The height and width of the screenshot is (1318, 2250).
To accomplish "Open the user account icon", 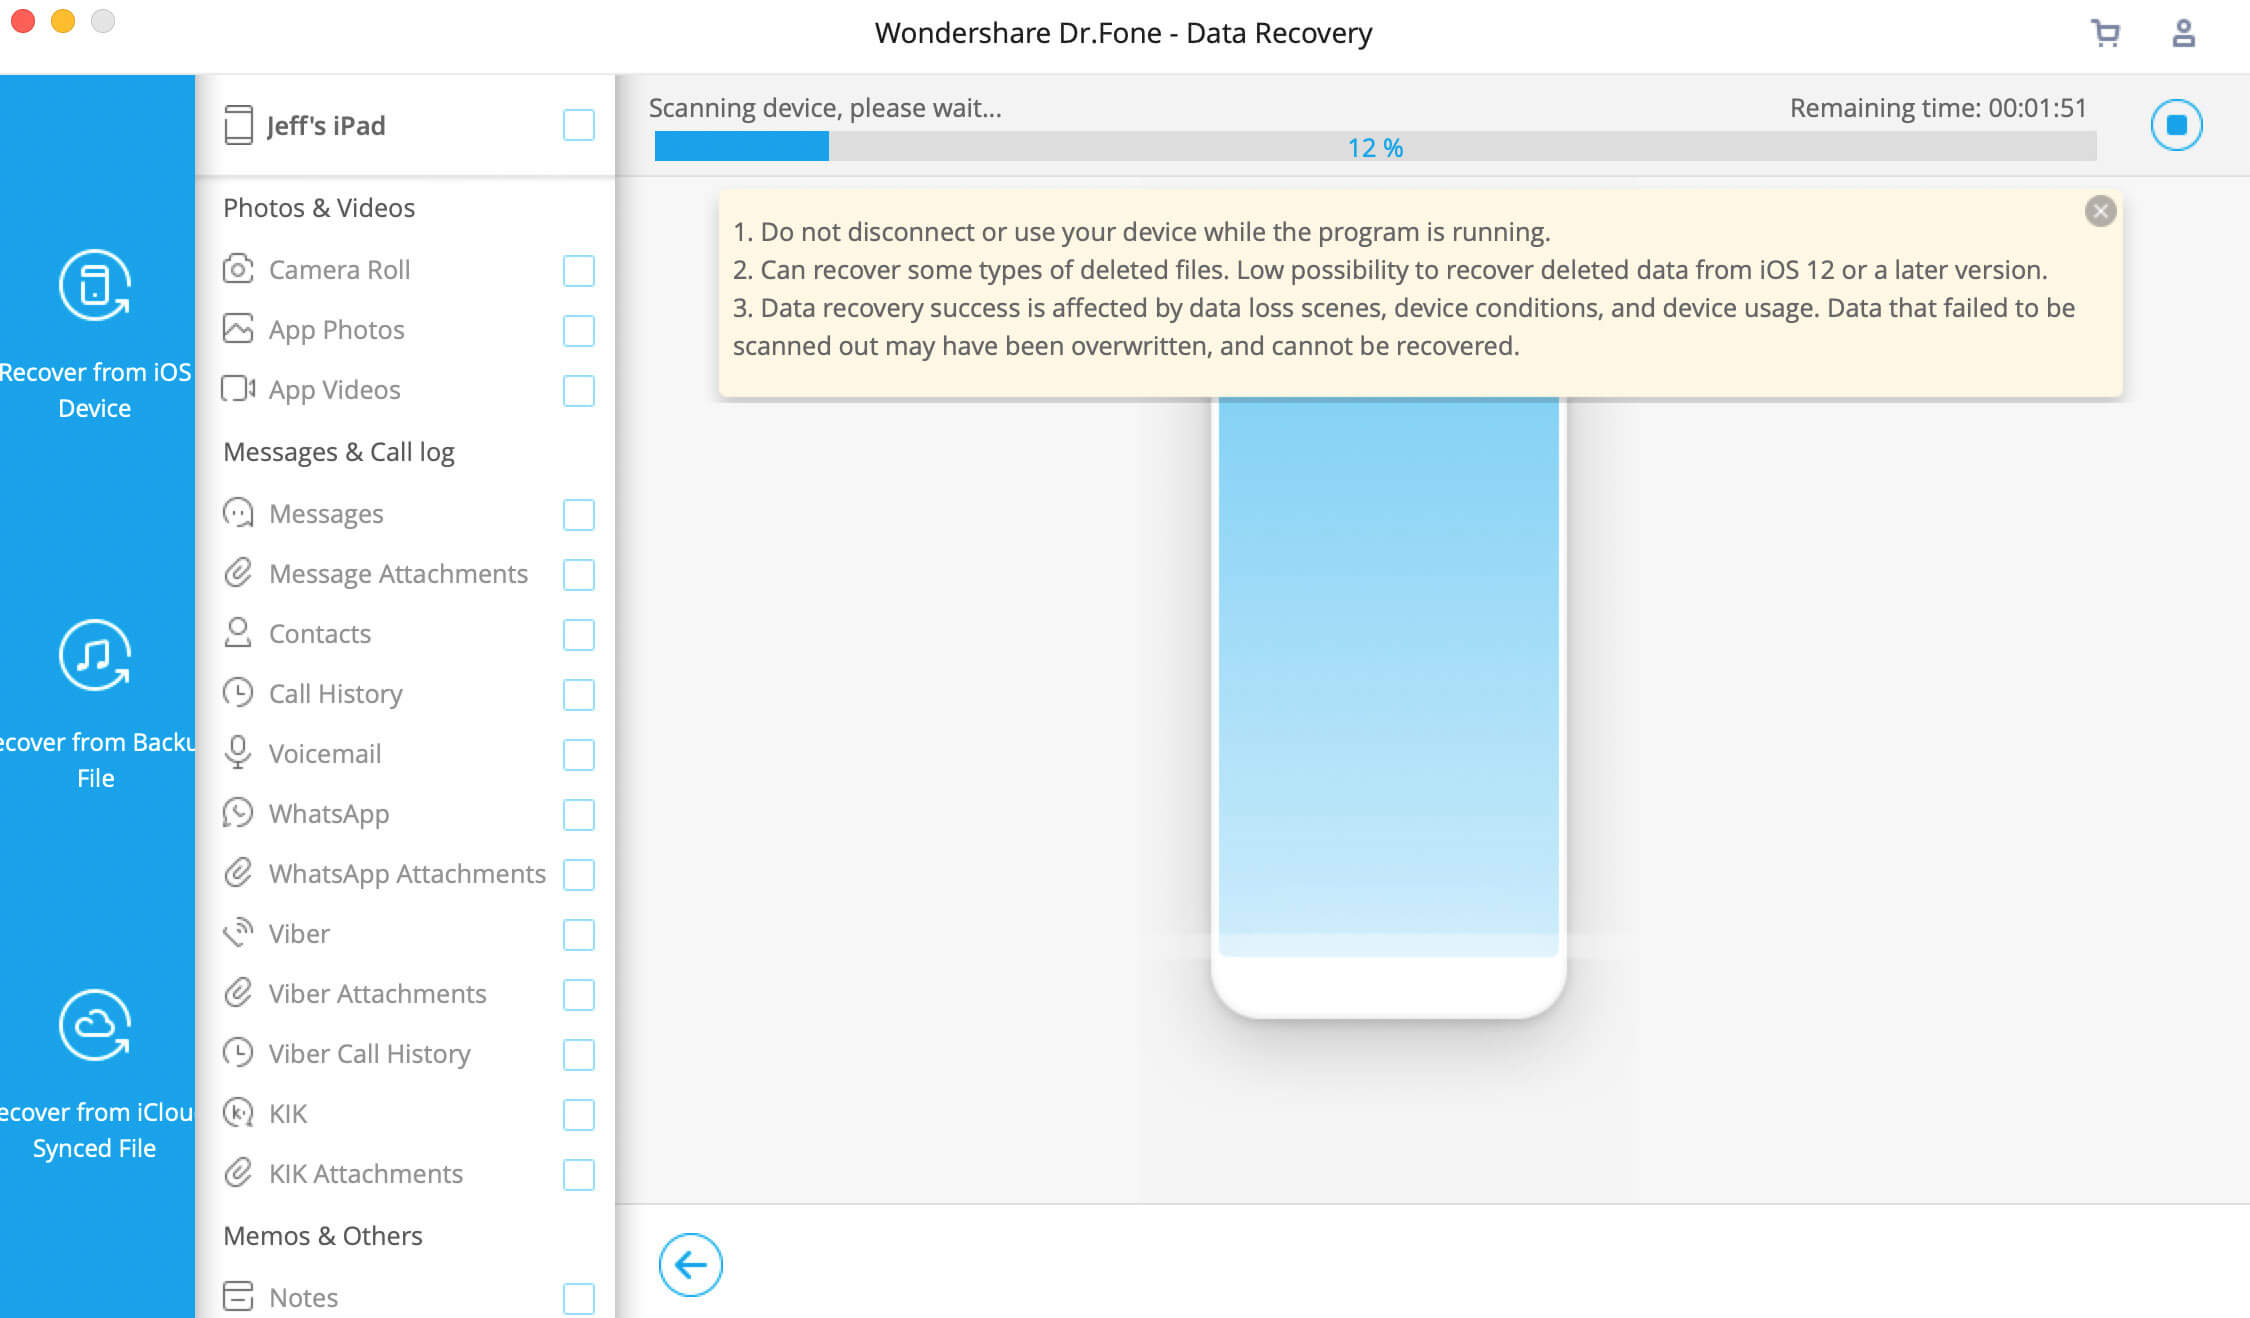I will (x=2183, y=33).
